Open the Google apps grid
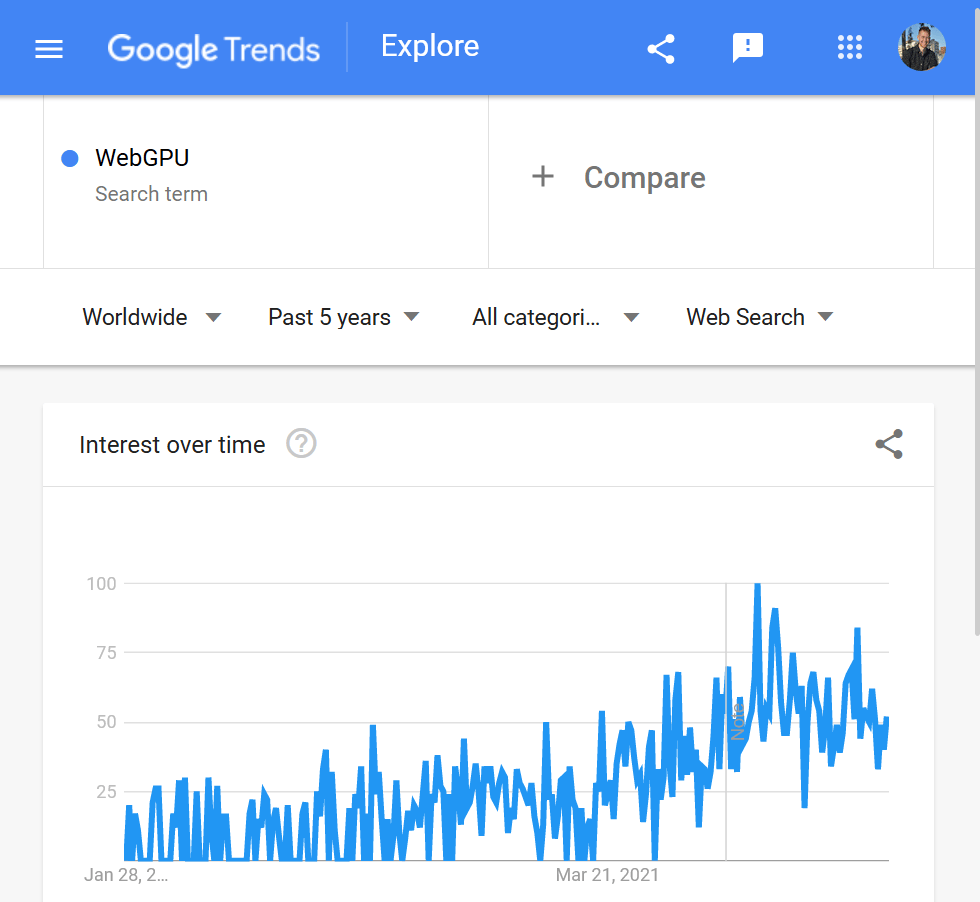Screen dimensions: 980x902 click(849, 48)
